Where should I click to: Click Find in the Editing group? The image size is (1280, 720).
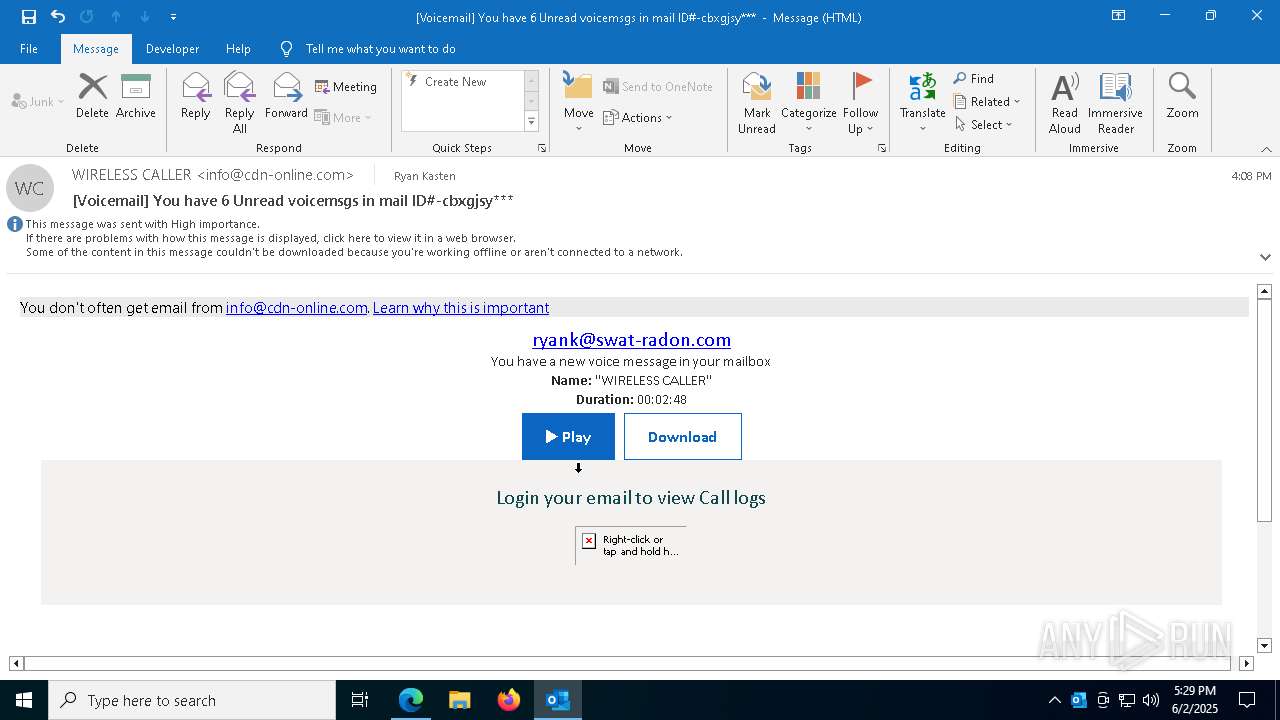pos(974,79)
